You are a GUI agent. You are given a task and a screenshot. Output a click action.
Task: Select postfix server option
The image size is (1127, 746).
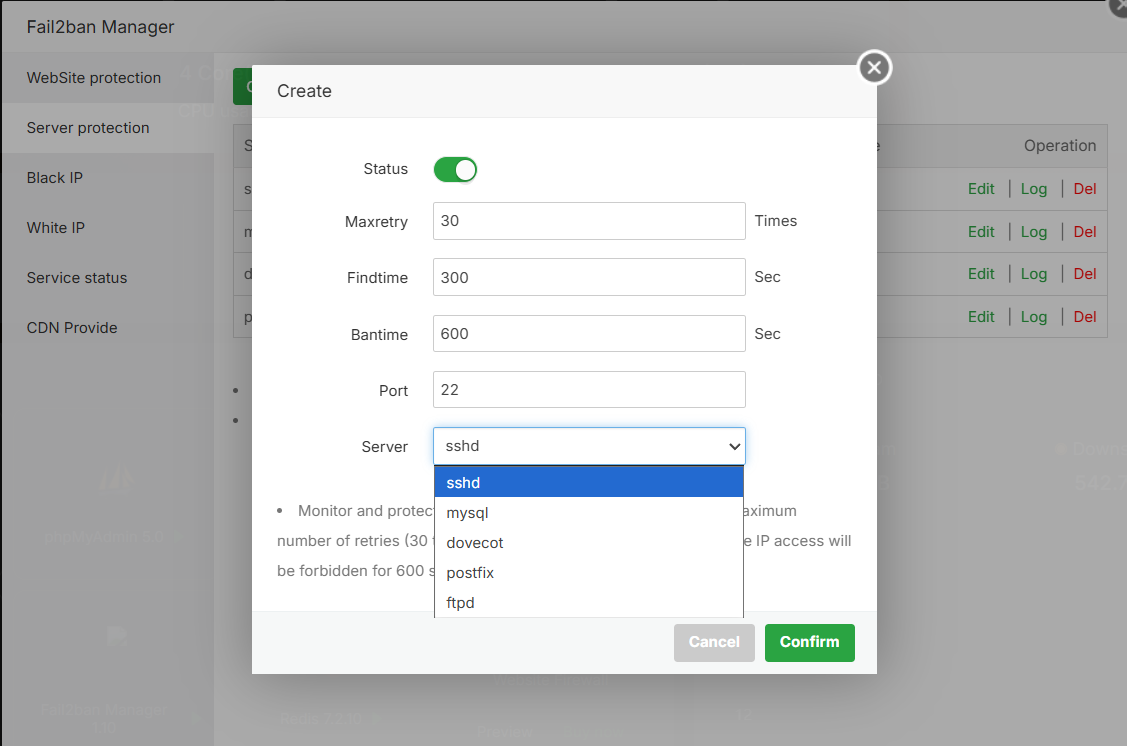589,573
